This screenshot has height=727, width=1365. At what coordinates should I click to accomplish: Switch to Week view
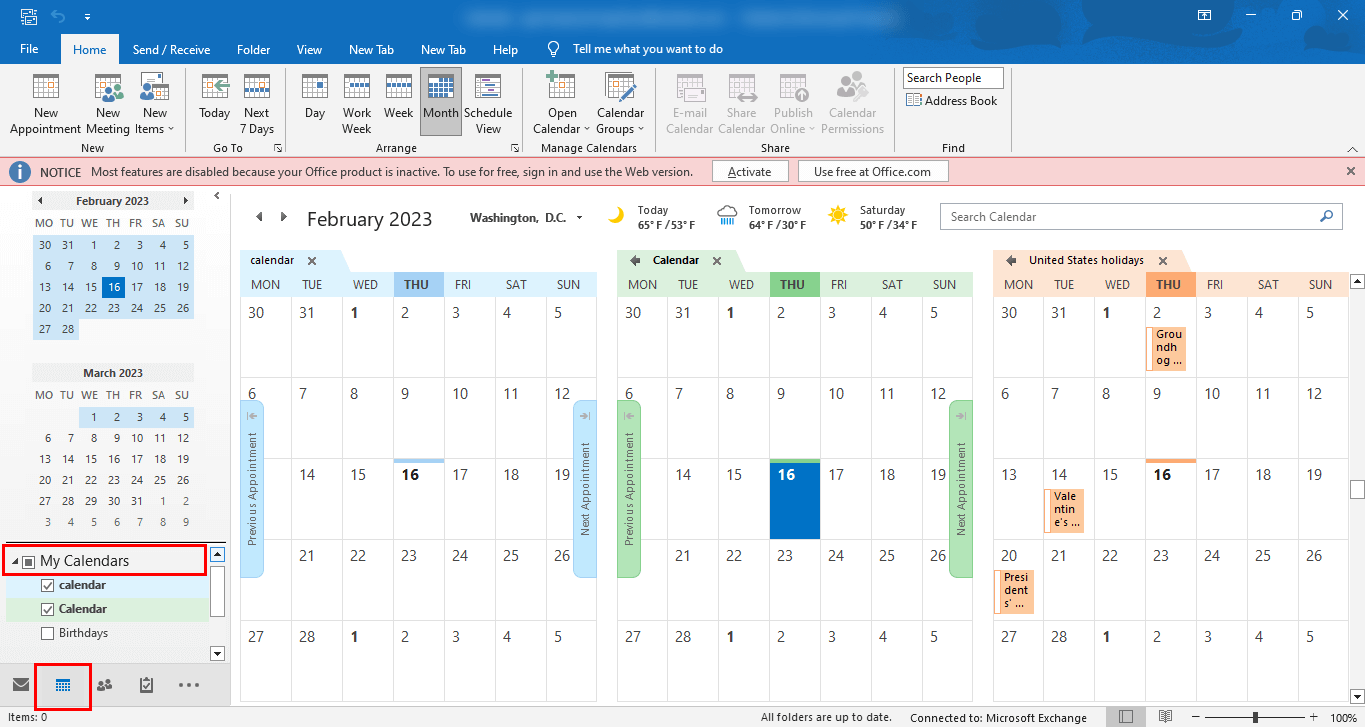coord(399,98)
